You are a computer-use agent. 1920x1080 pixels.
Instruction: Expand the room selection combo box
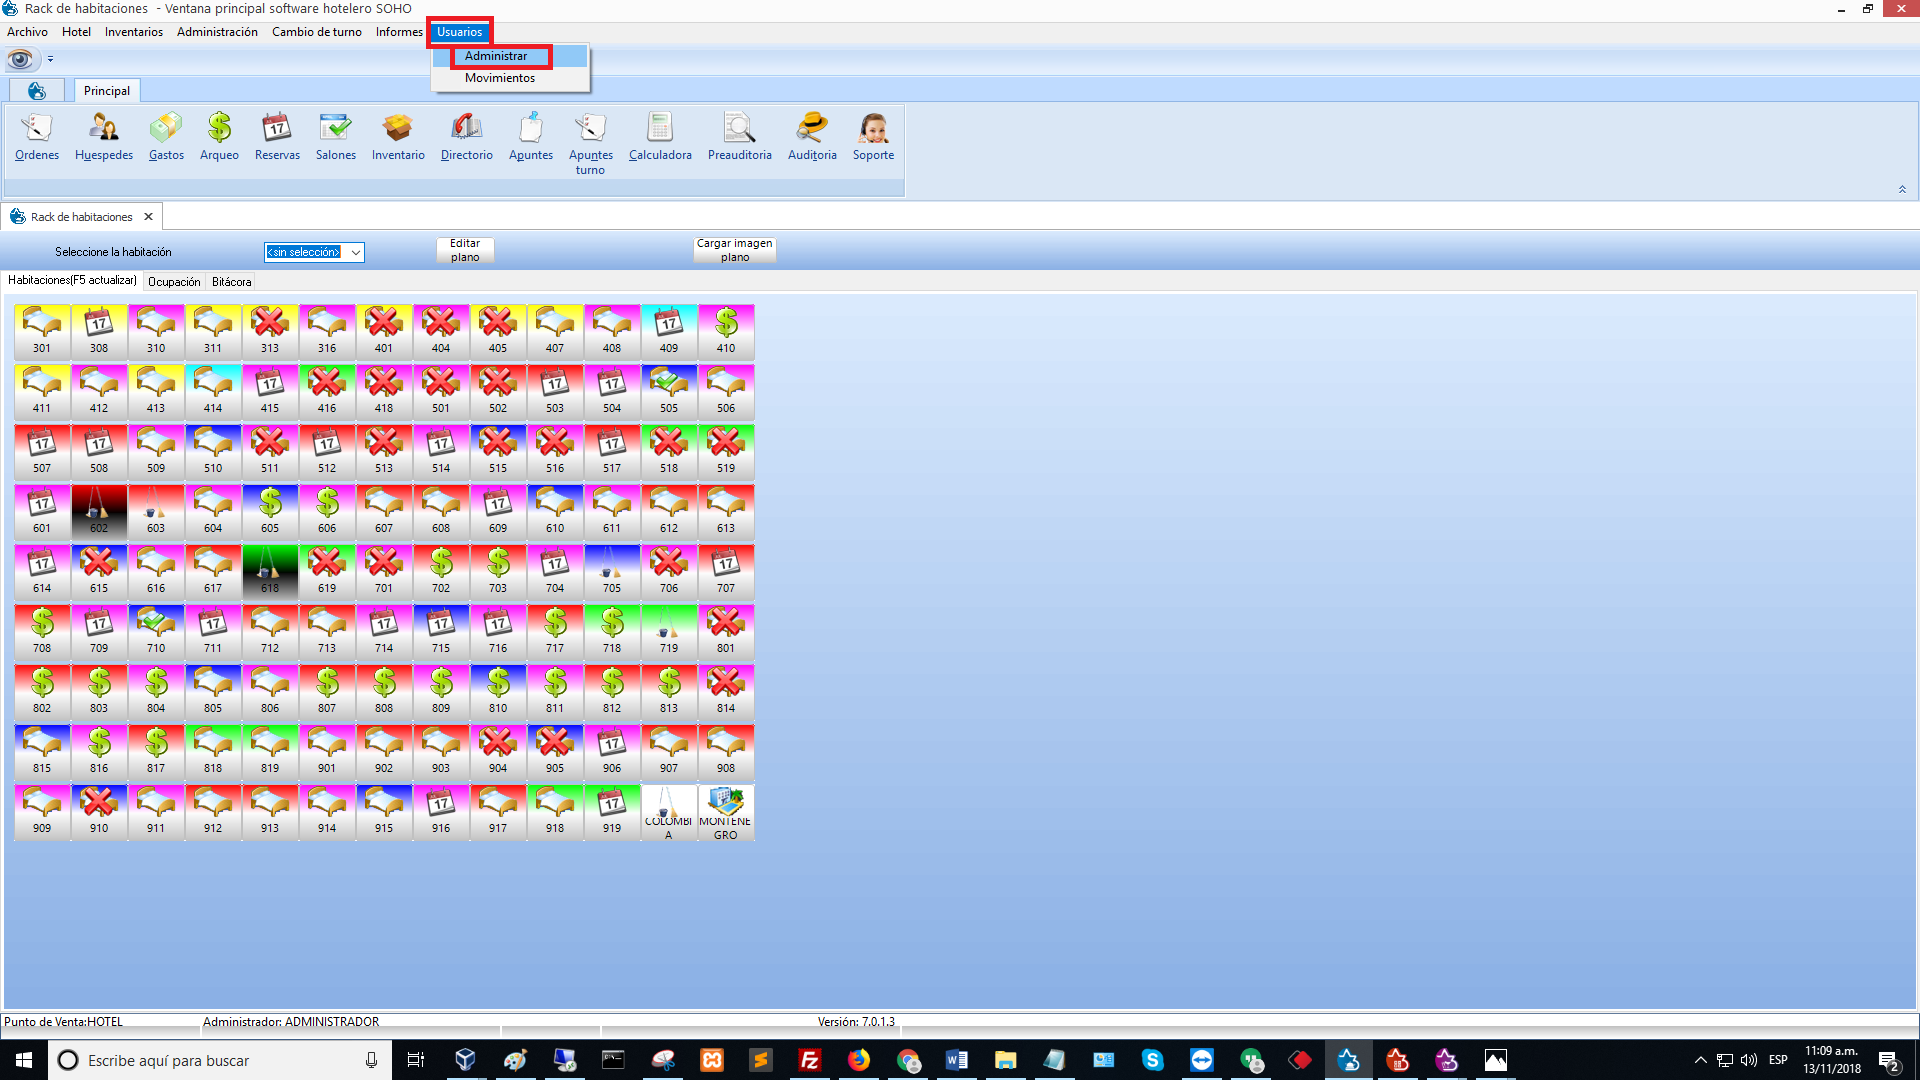(x=355, y=252)
